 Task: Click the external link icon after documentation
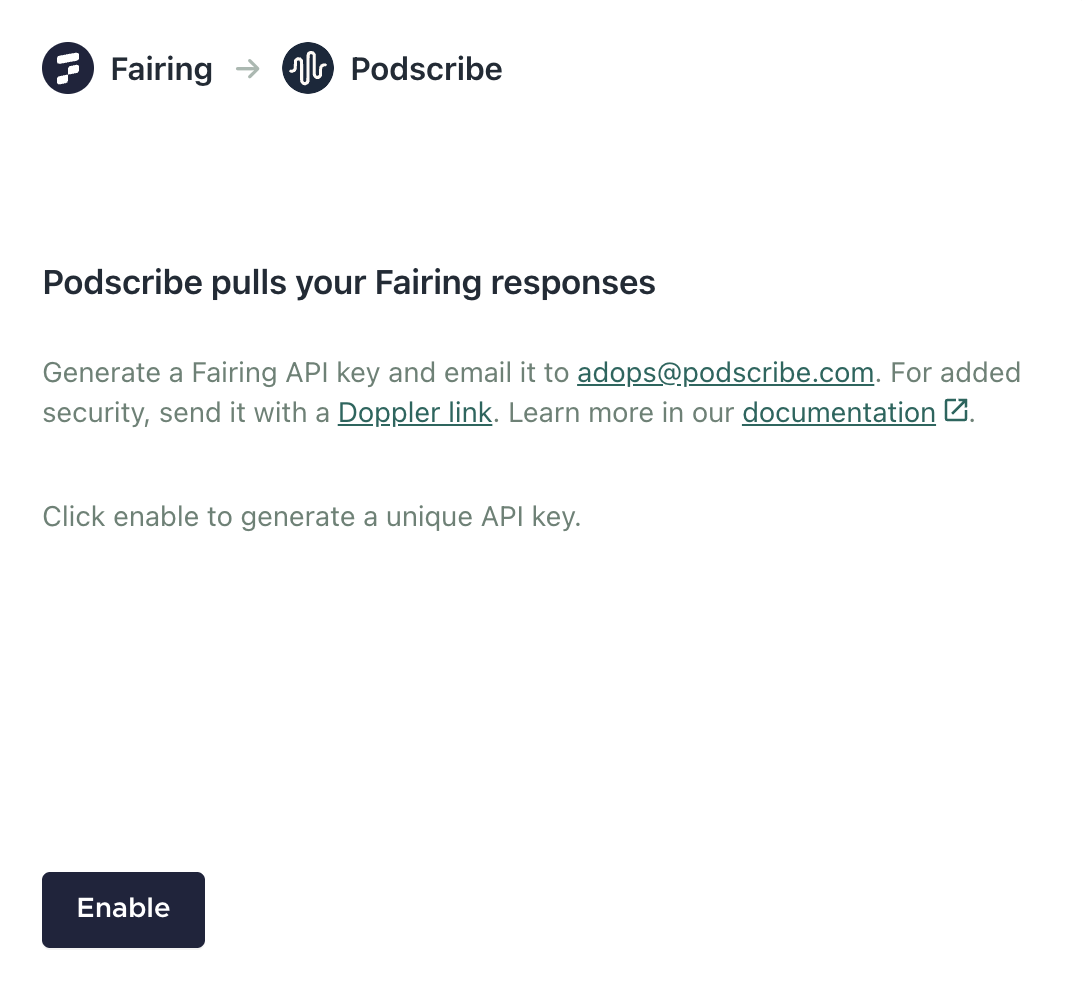pos(956,409)
